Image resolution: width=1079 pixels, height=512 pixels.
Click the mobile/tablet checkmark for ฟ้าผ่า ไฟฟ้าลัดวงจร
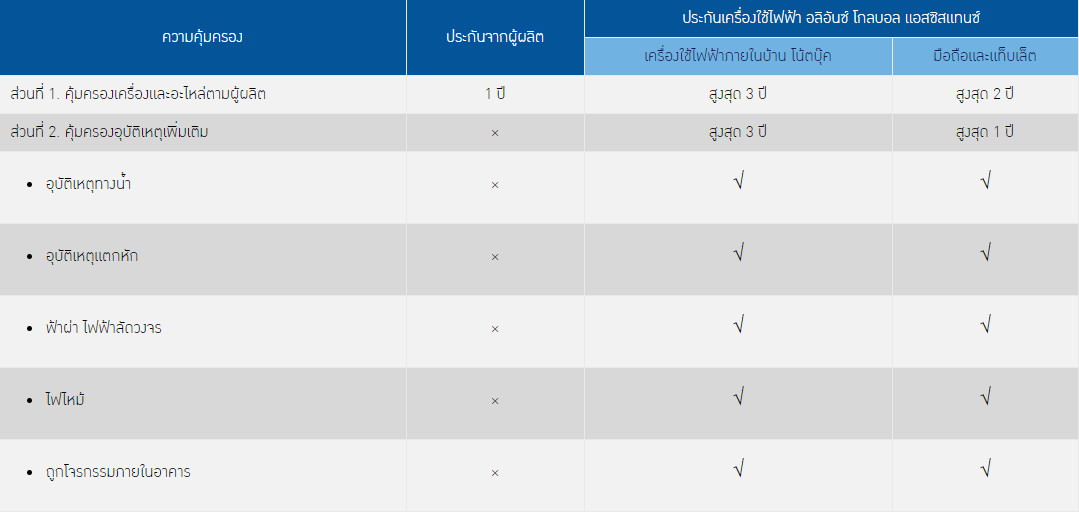(985, 326)
